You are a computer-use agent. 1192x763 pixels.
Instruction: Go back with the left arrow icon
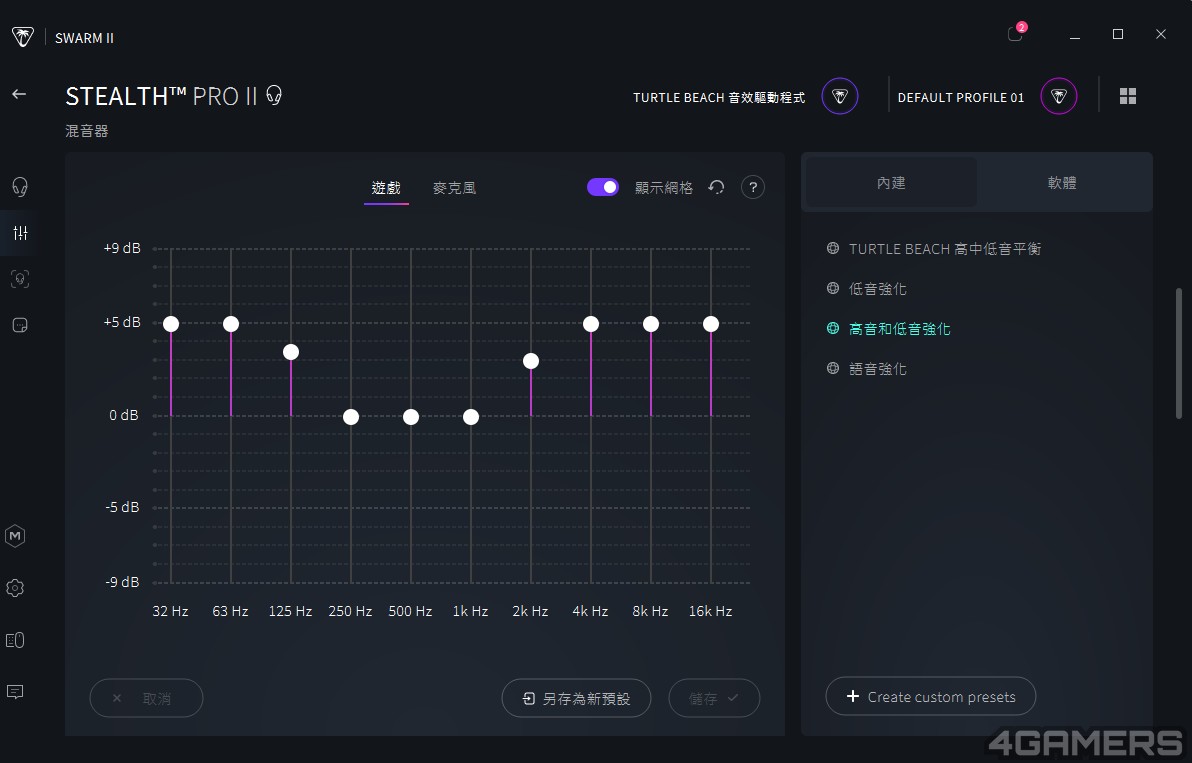click(19, 94)
